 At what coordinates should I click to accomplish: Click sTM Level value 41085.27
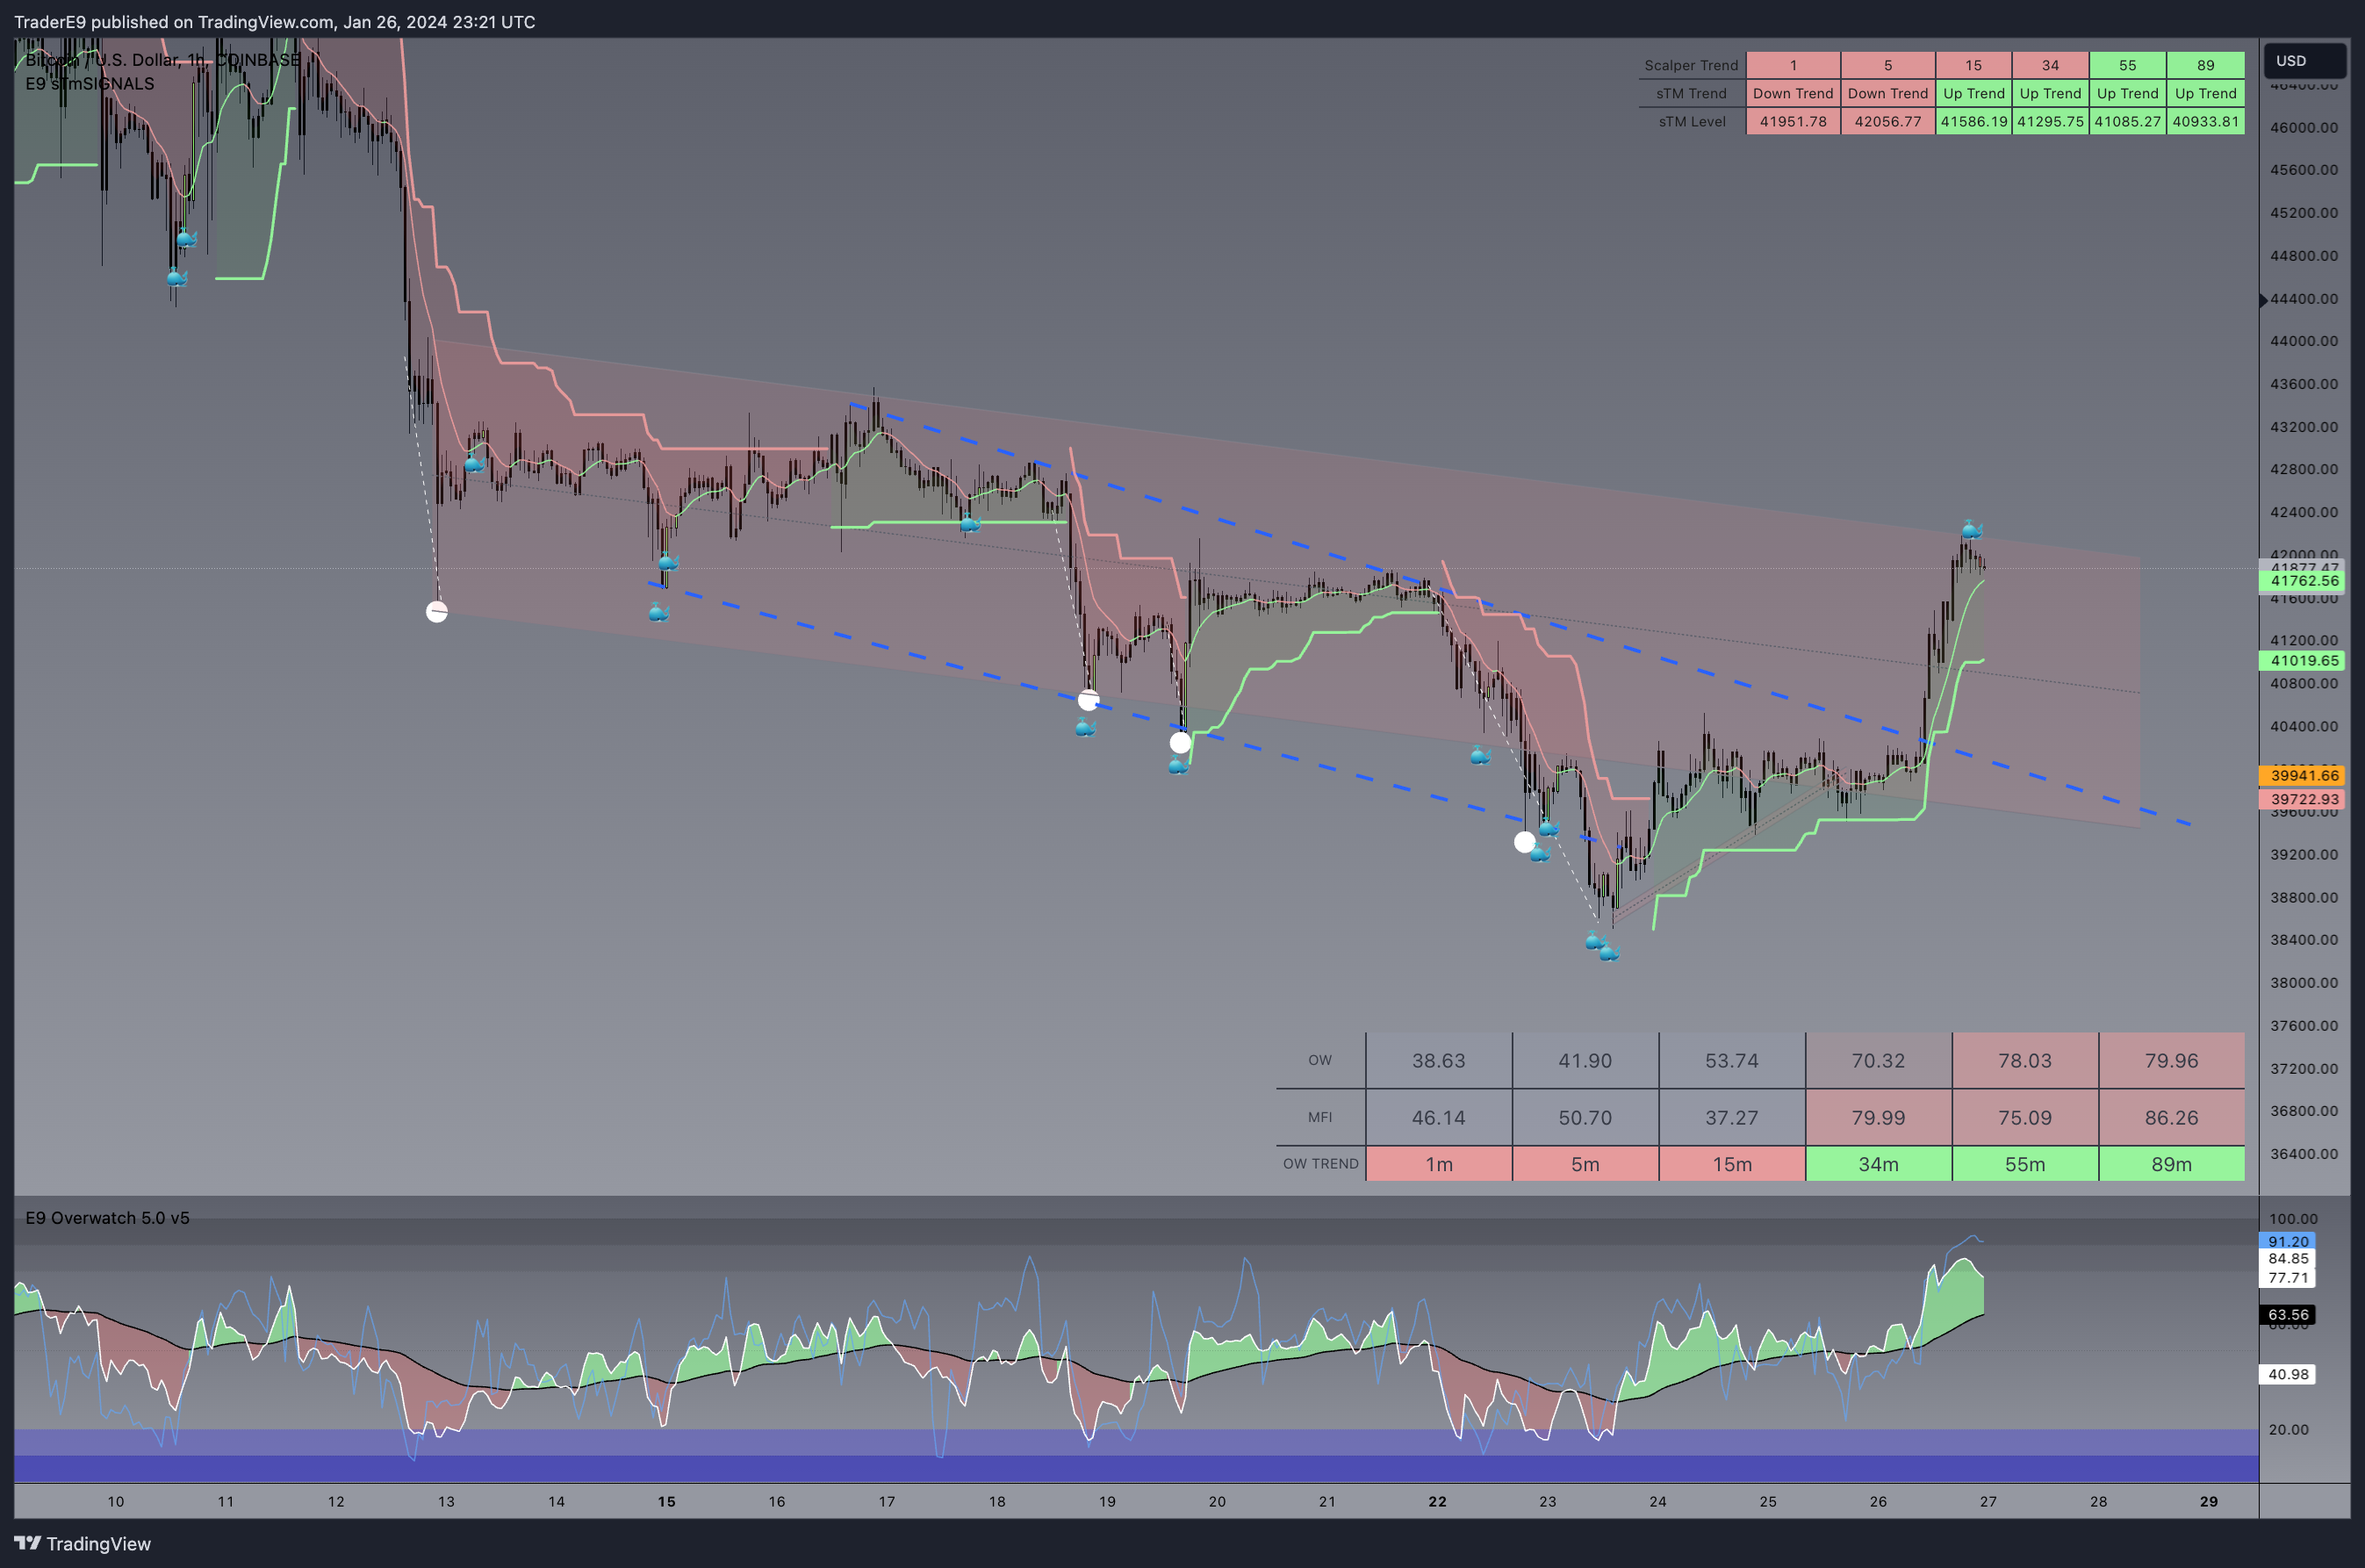tap(2128, 121)
